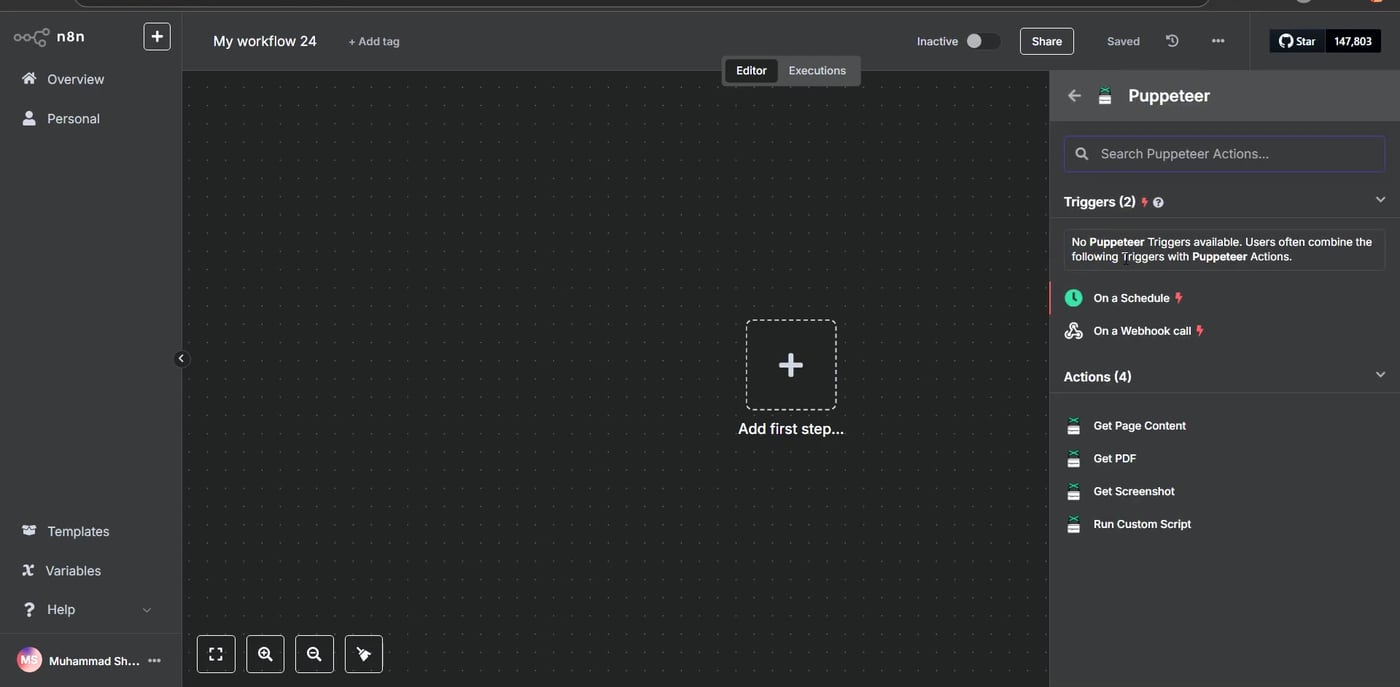Click the Saved status label
The width and height of the screenshot is (1400, 687).
pyautogui.click(x=1123, y=41)
